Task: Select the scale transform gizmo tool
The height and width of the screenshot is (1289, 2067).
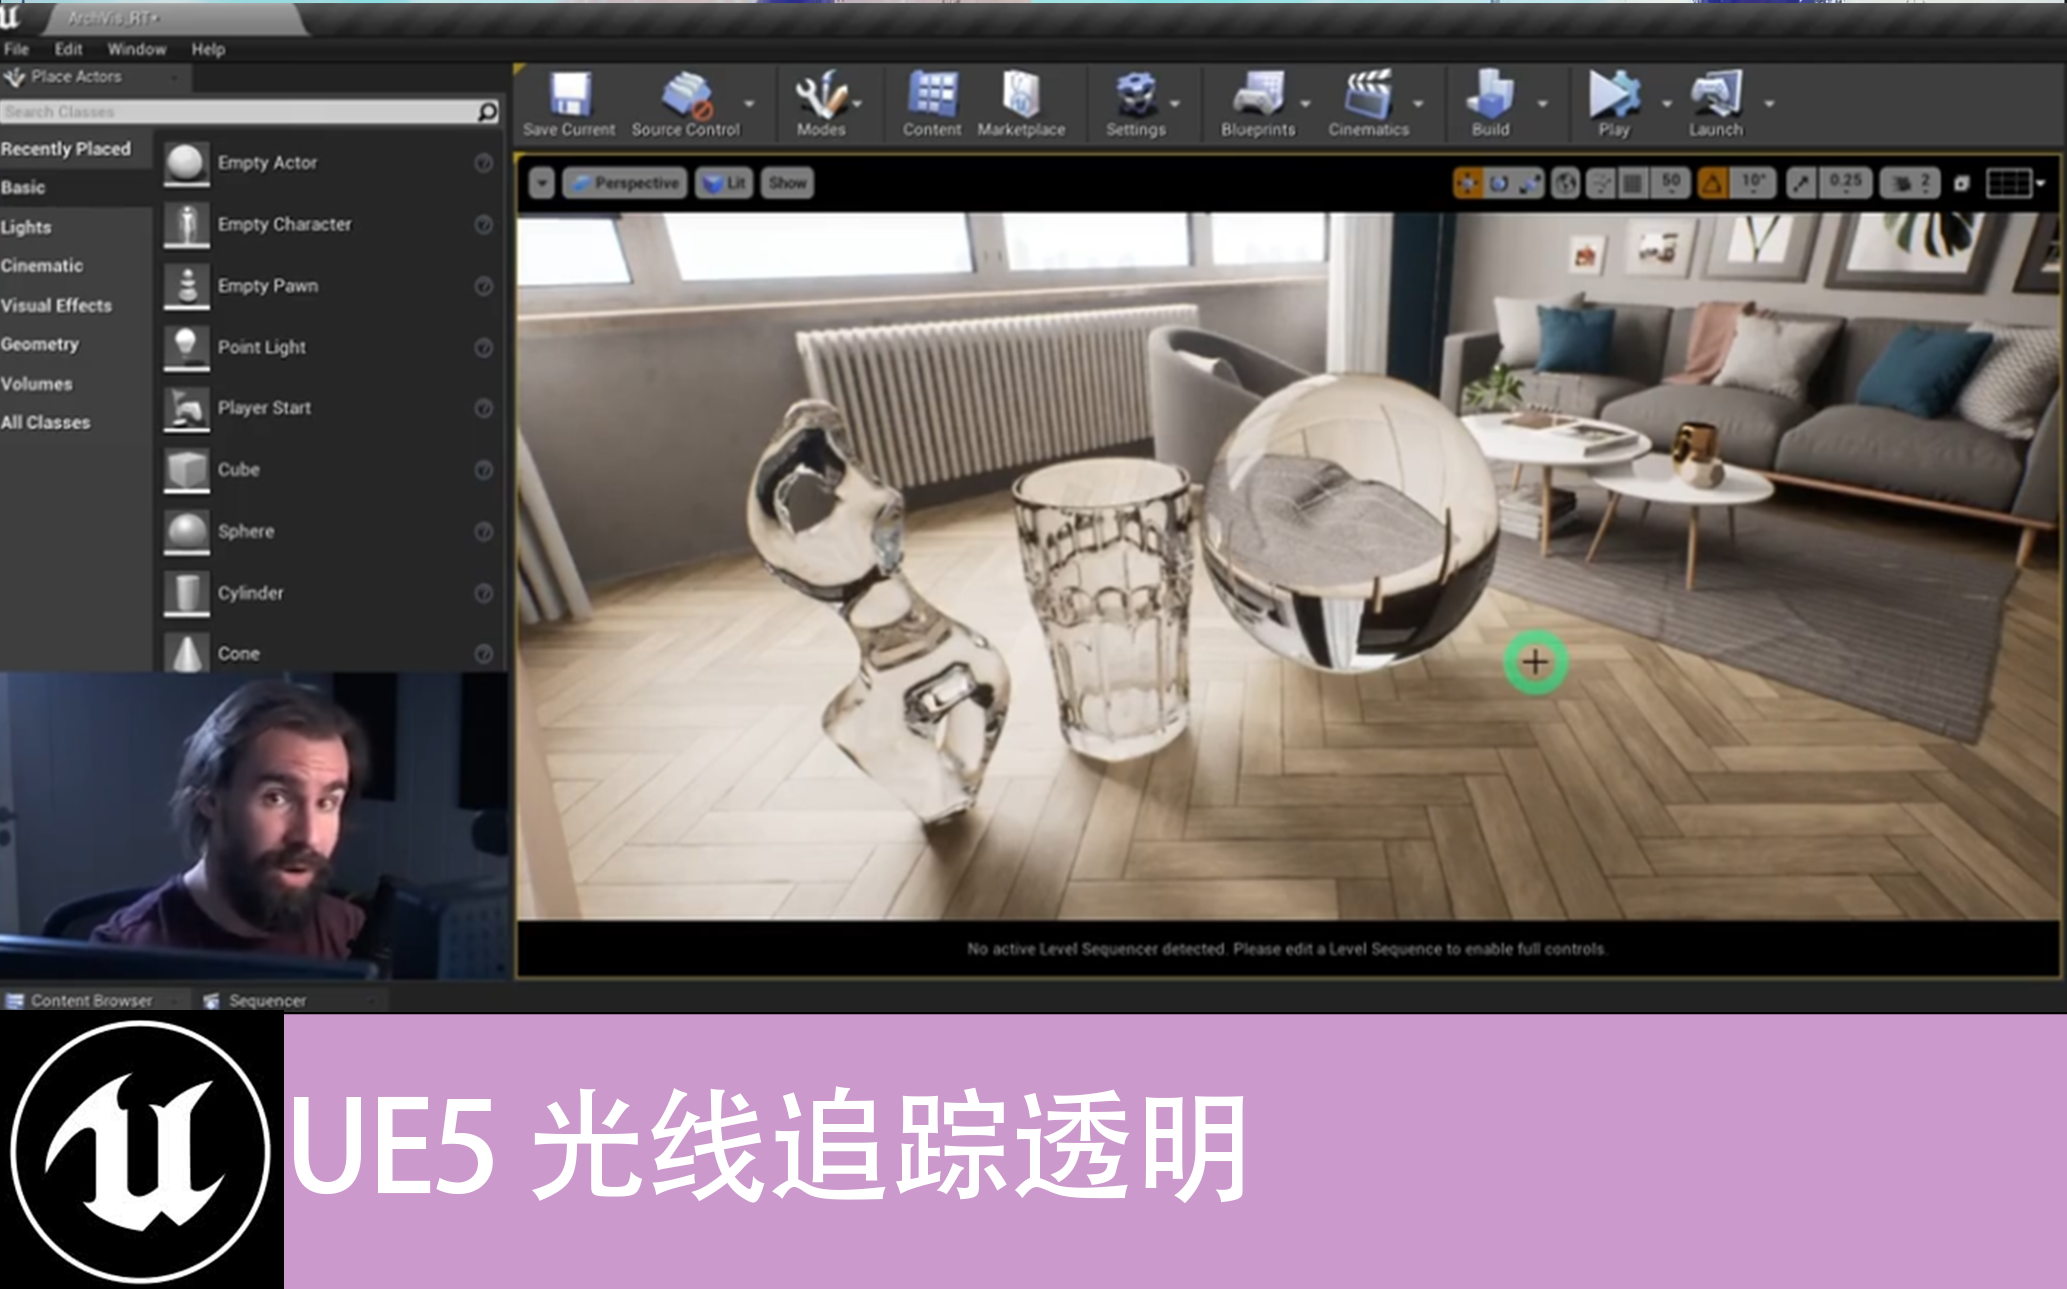Action: pos(1530,183)
